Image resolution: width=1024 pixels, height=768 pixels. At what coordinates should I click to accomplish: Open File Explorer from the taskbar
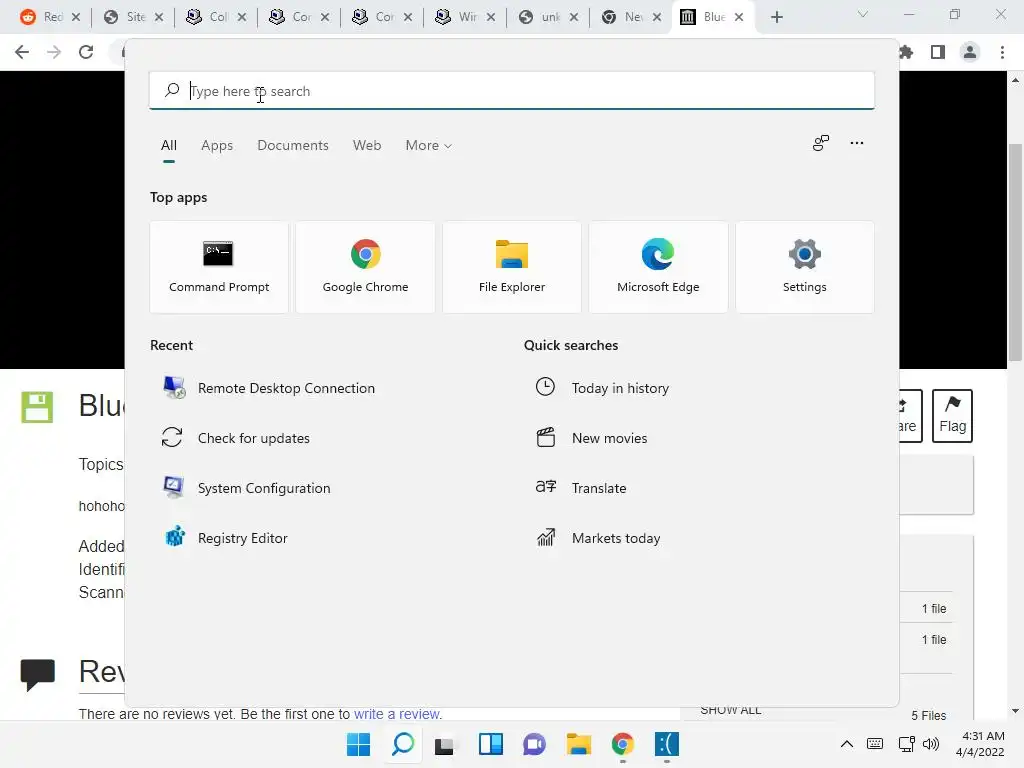pyautogui.click(x=579, y=744)
